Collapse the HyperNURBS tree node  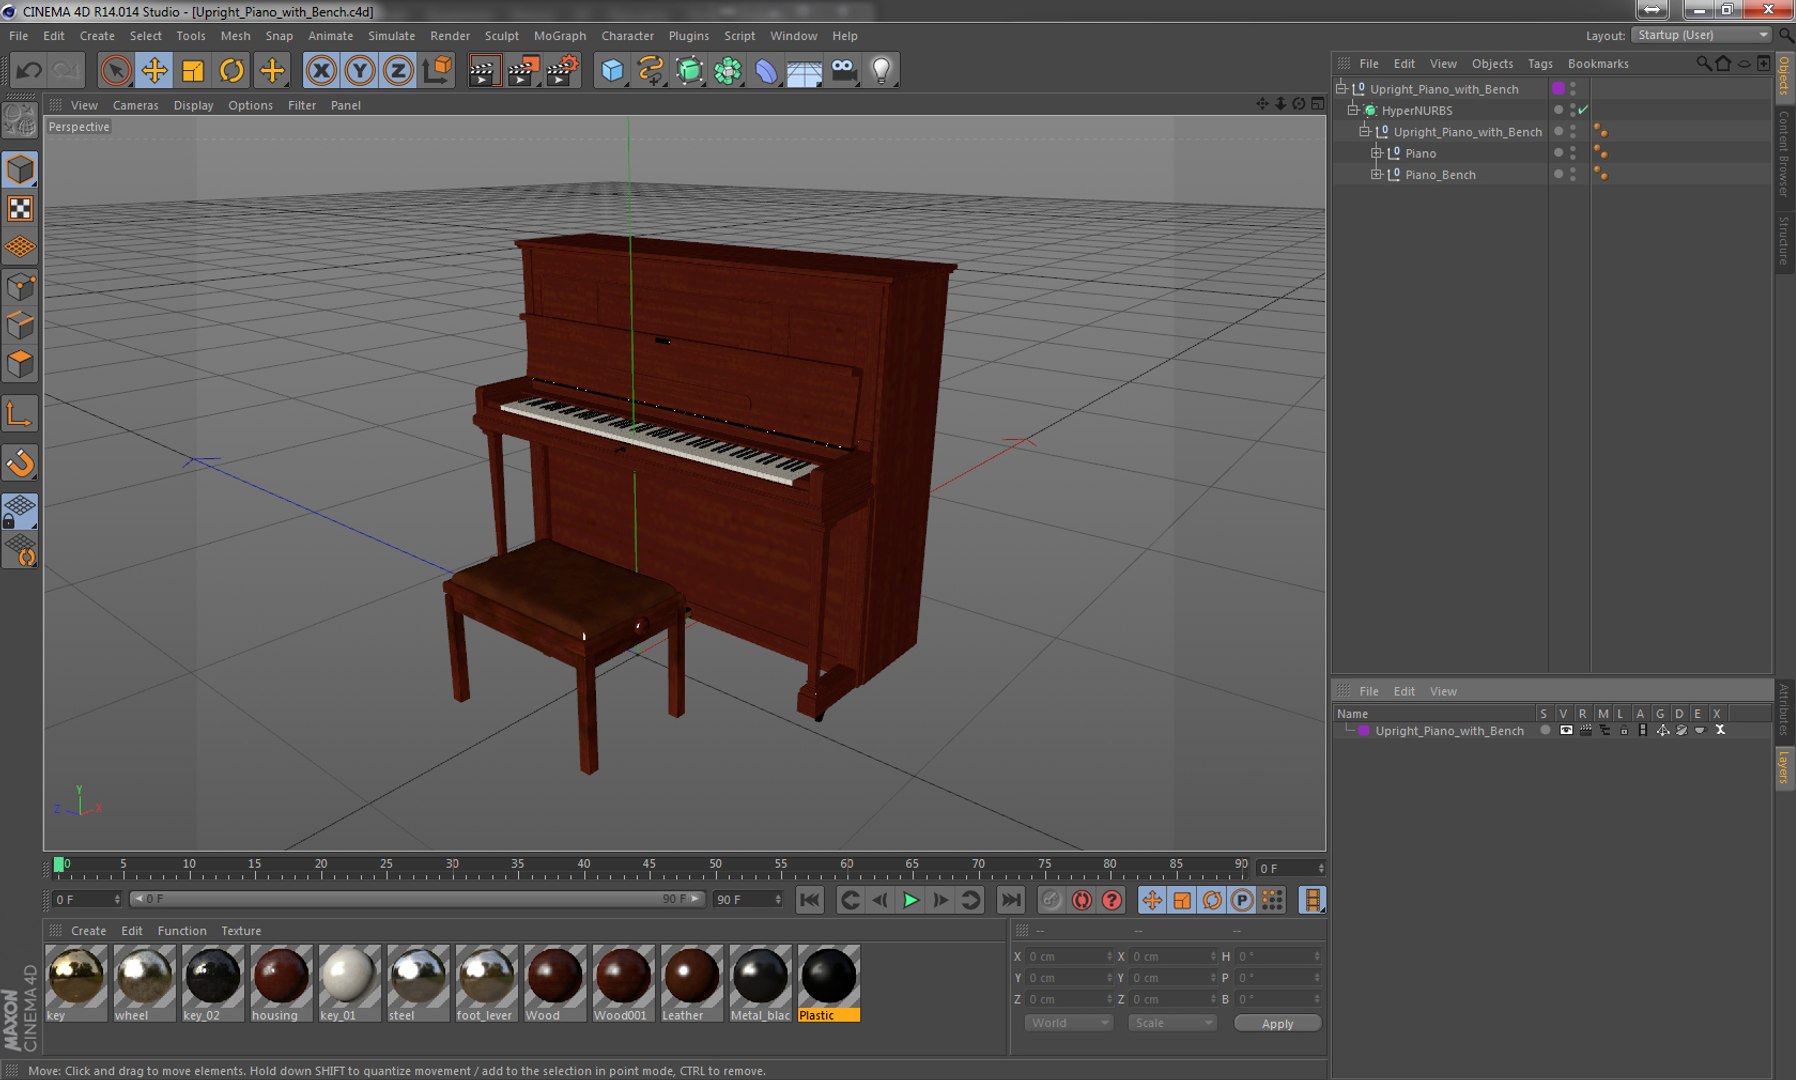(1352, 110)
